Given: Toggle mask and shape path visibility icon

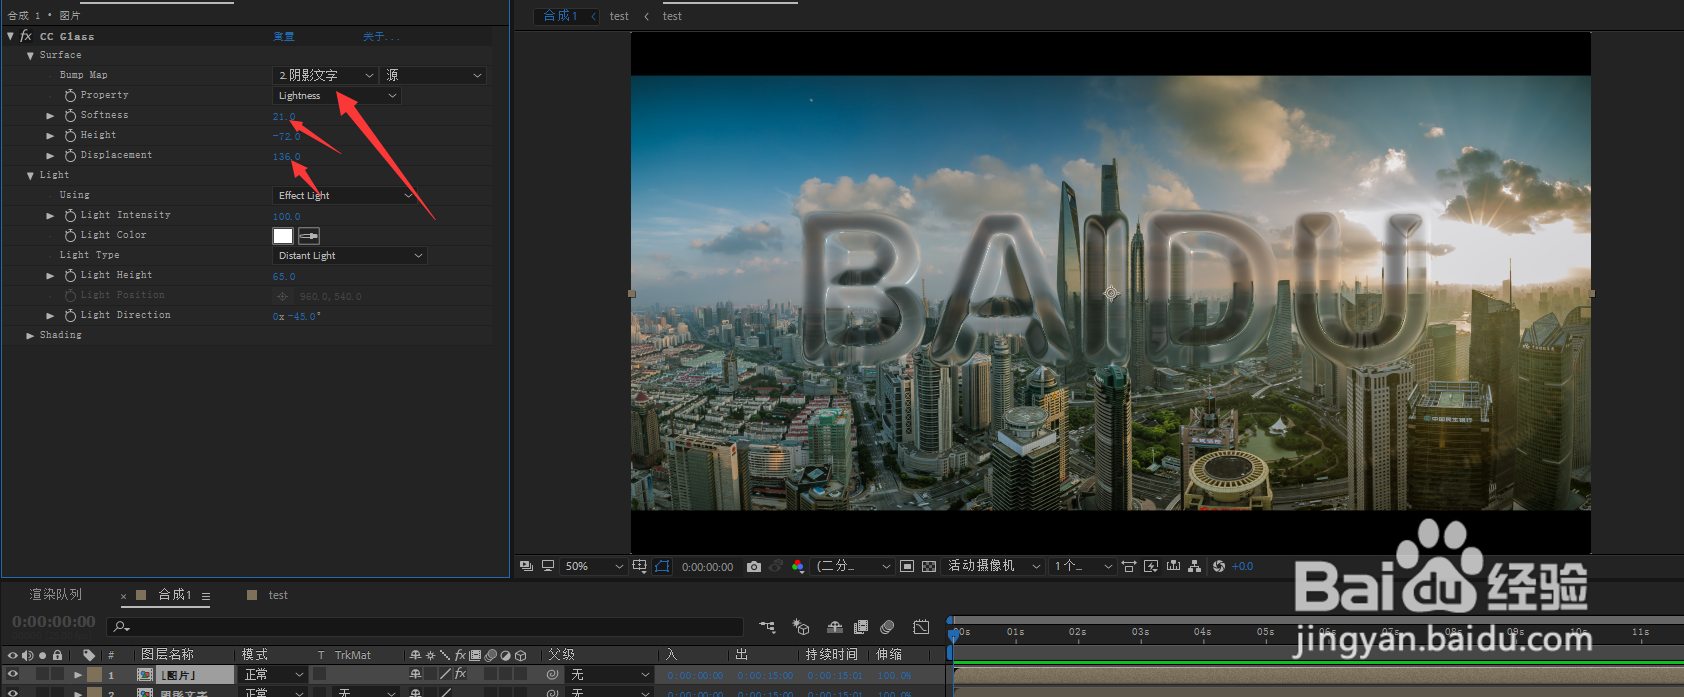Looking at the screenshot, I should tap(662, 566).
